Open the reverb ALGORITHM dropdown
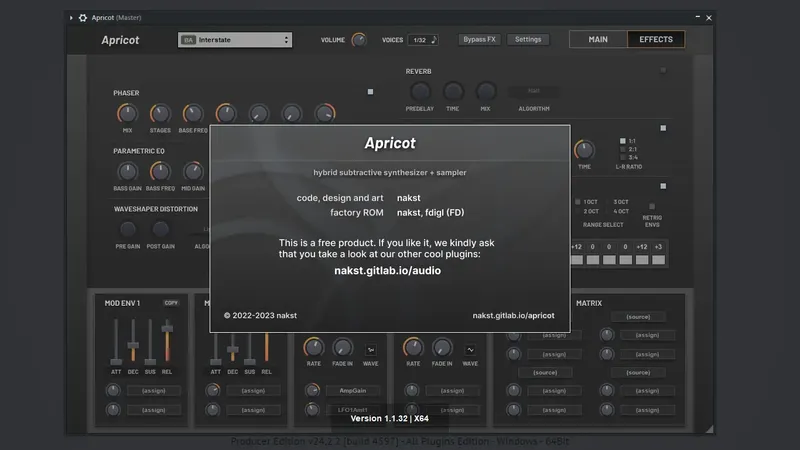The width and height of the screenshot is (800, 450). [x=534, y=91]
